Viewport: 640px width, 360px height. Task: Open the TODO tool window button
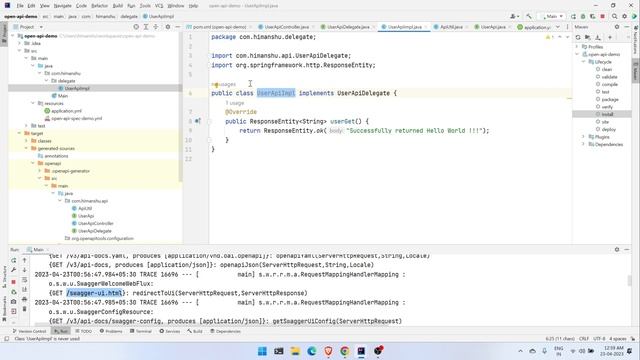[84, 331]
